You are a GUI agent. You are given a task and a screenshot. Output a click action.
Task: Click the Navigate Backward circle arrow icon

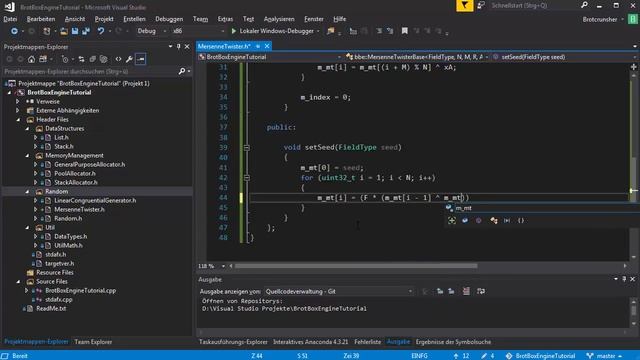pyautogui.click(x=14, y=31)
